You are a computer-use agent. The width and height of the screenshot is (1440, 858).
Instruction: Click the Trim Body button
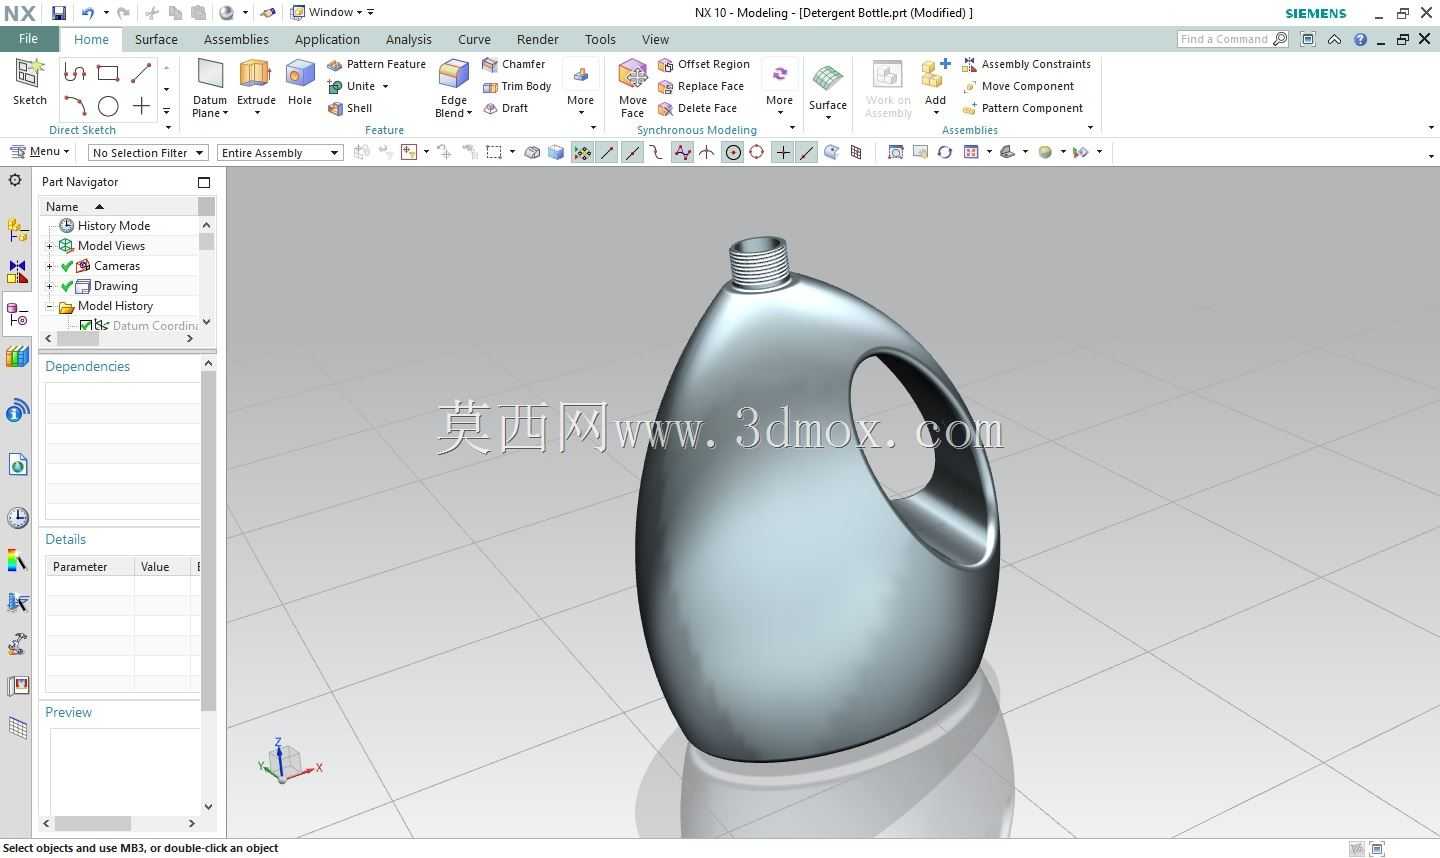[517, 86]
